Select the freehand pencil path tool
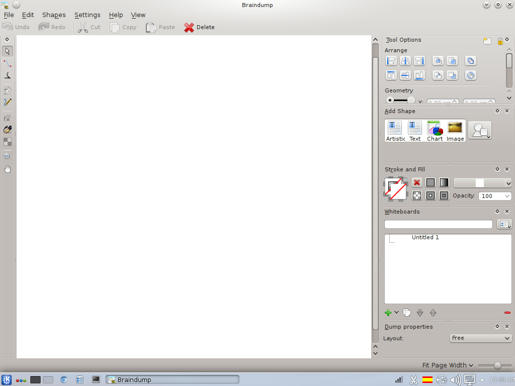 click(7, 102)
